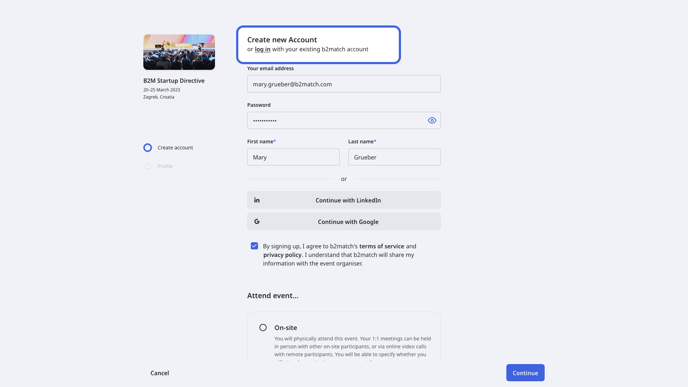
Task: Open the log in link
Action: tap(262, 49)
